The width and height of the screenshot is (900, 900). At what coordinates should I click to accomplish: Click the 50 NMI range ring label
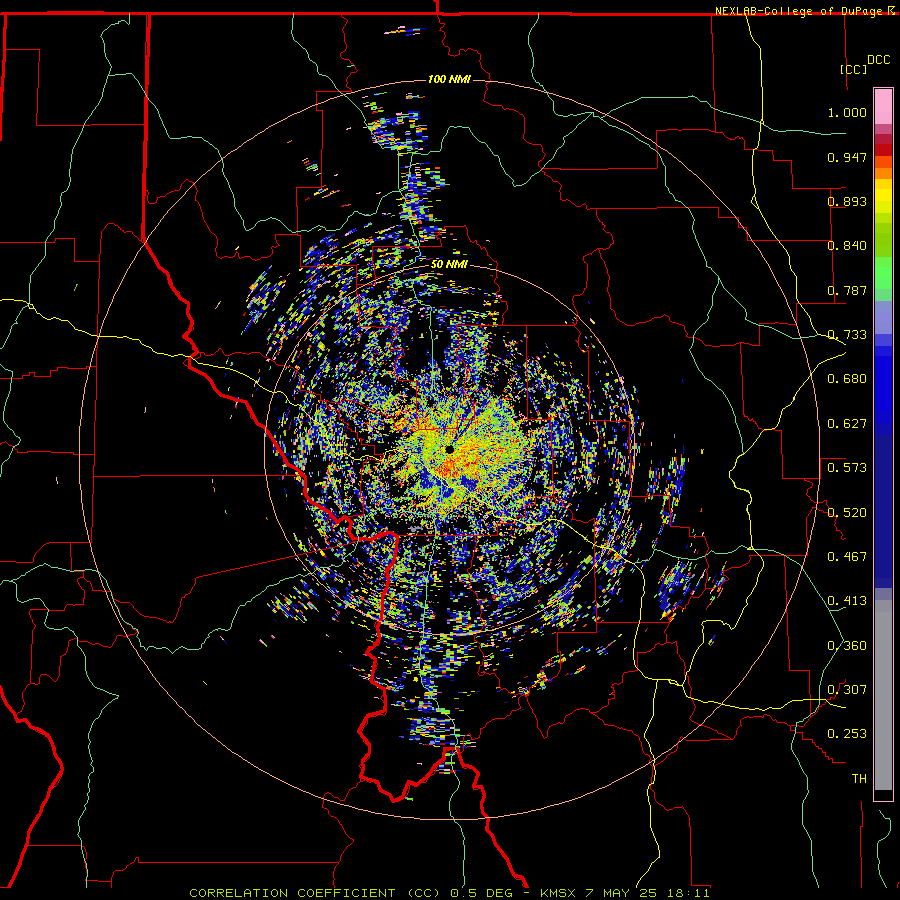click(x=449, y=264)
